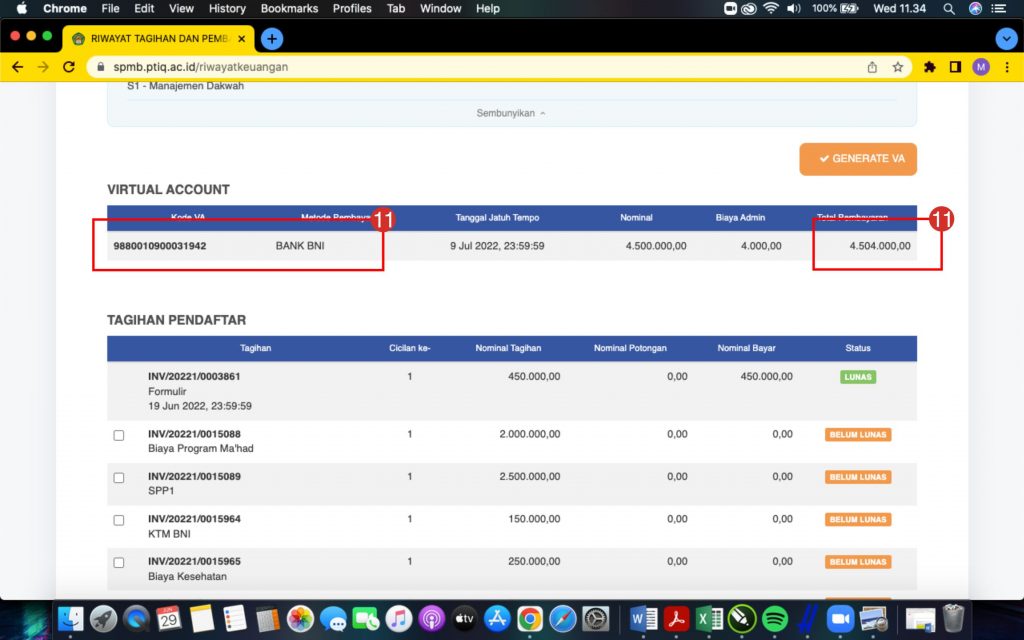Viewport: 1024px width, 640px height.
Task: Open Spotlight search in menu bar
Action: (x=949, y=8)
